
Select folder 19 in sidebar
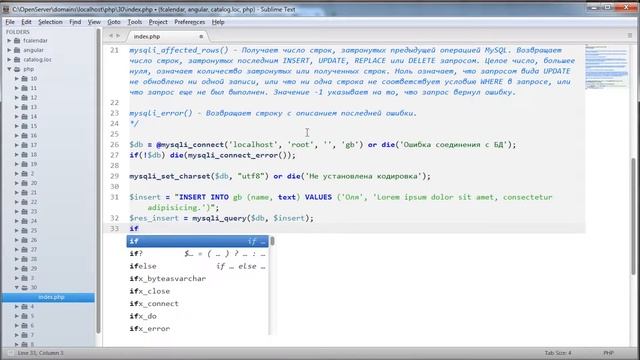[x=33, y=164]
